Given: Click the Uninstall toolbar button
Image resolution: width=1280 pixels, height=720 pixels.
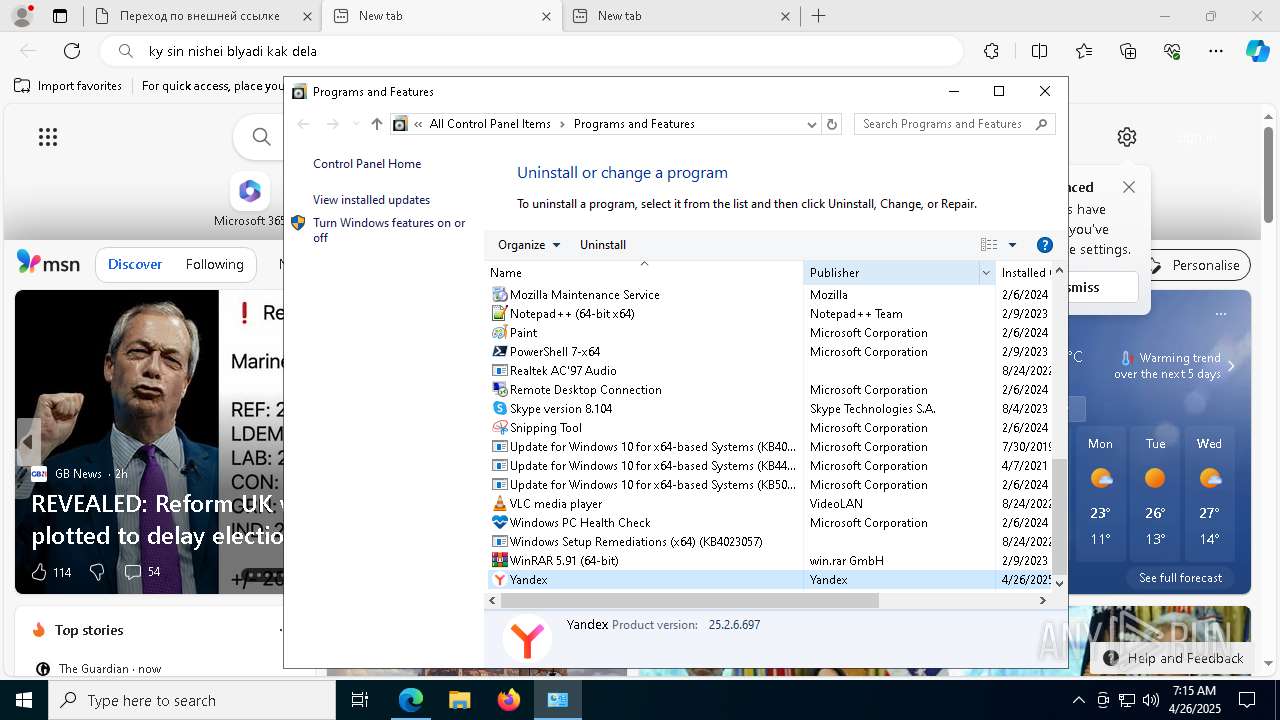Looking at the screenshot, I should 603,245.
